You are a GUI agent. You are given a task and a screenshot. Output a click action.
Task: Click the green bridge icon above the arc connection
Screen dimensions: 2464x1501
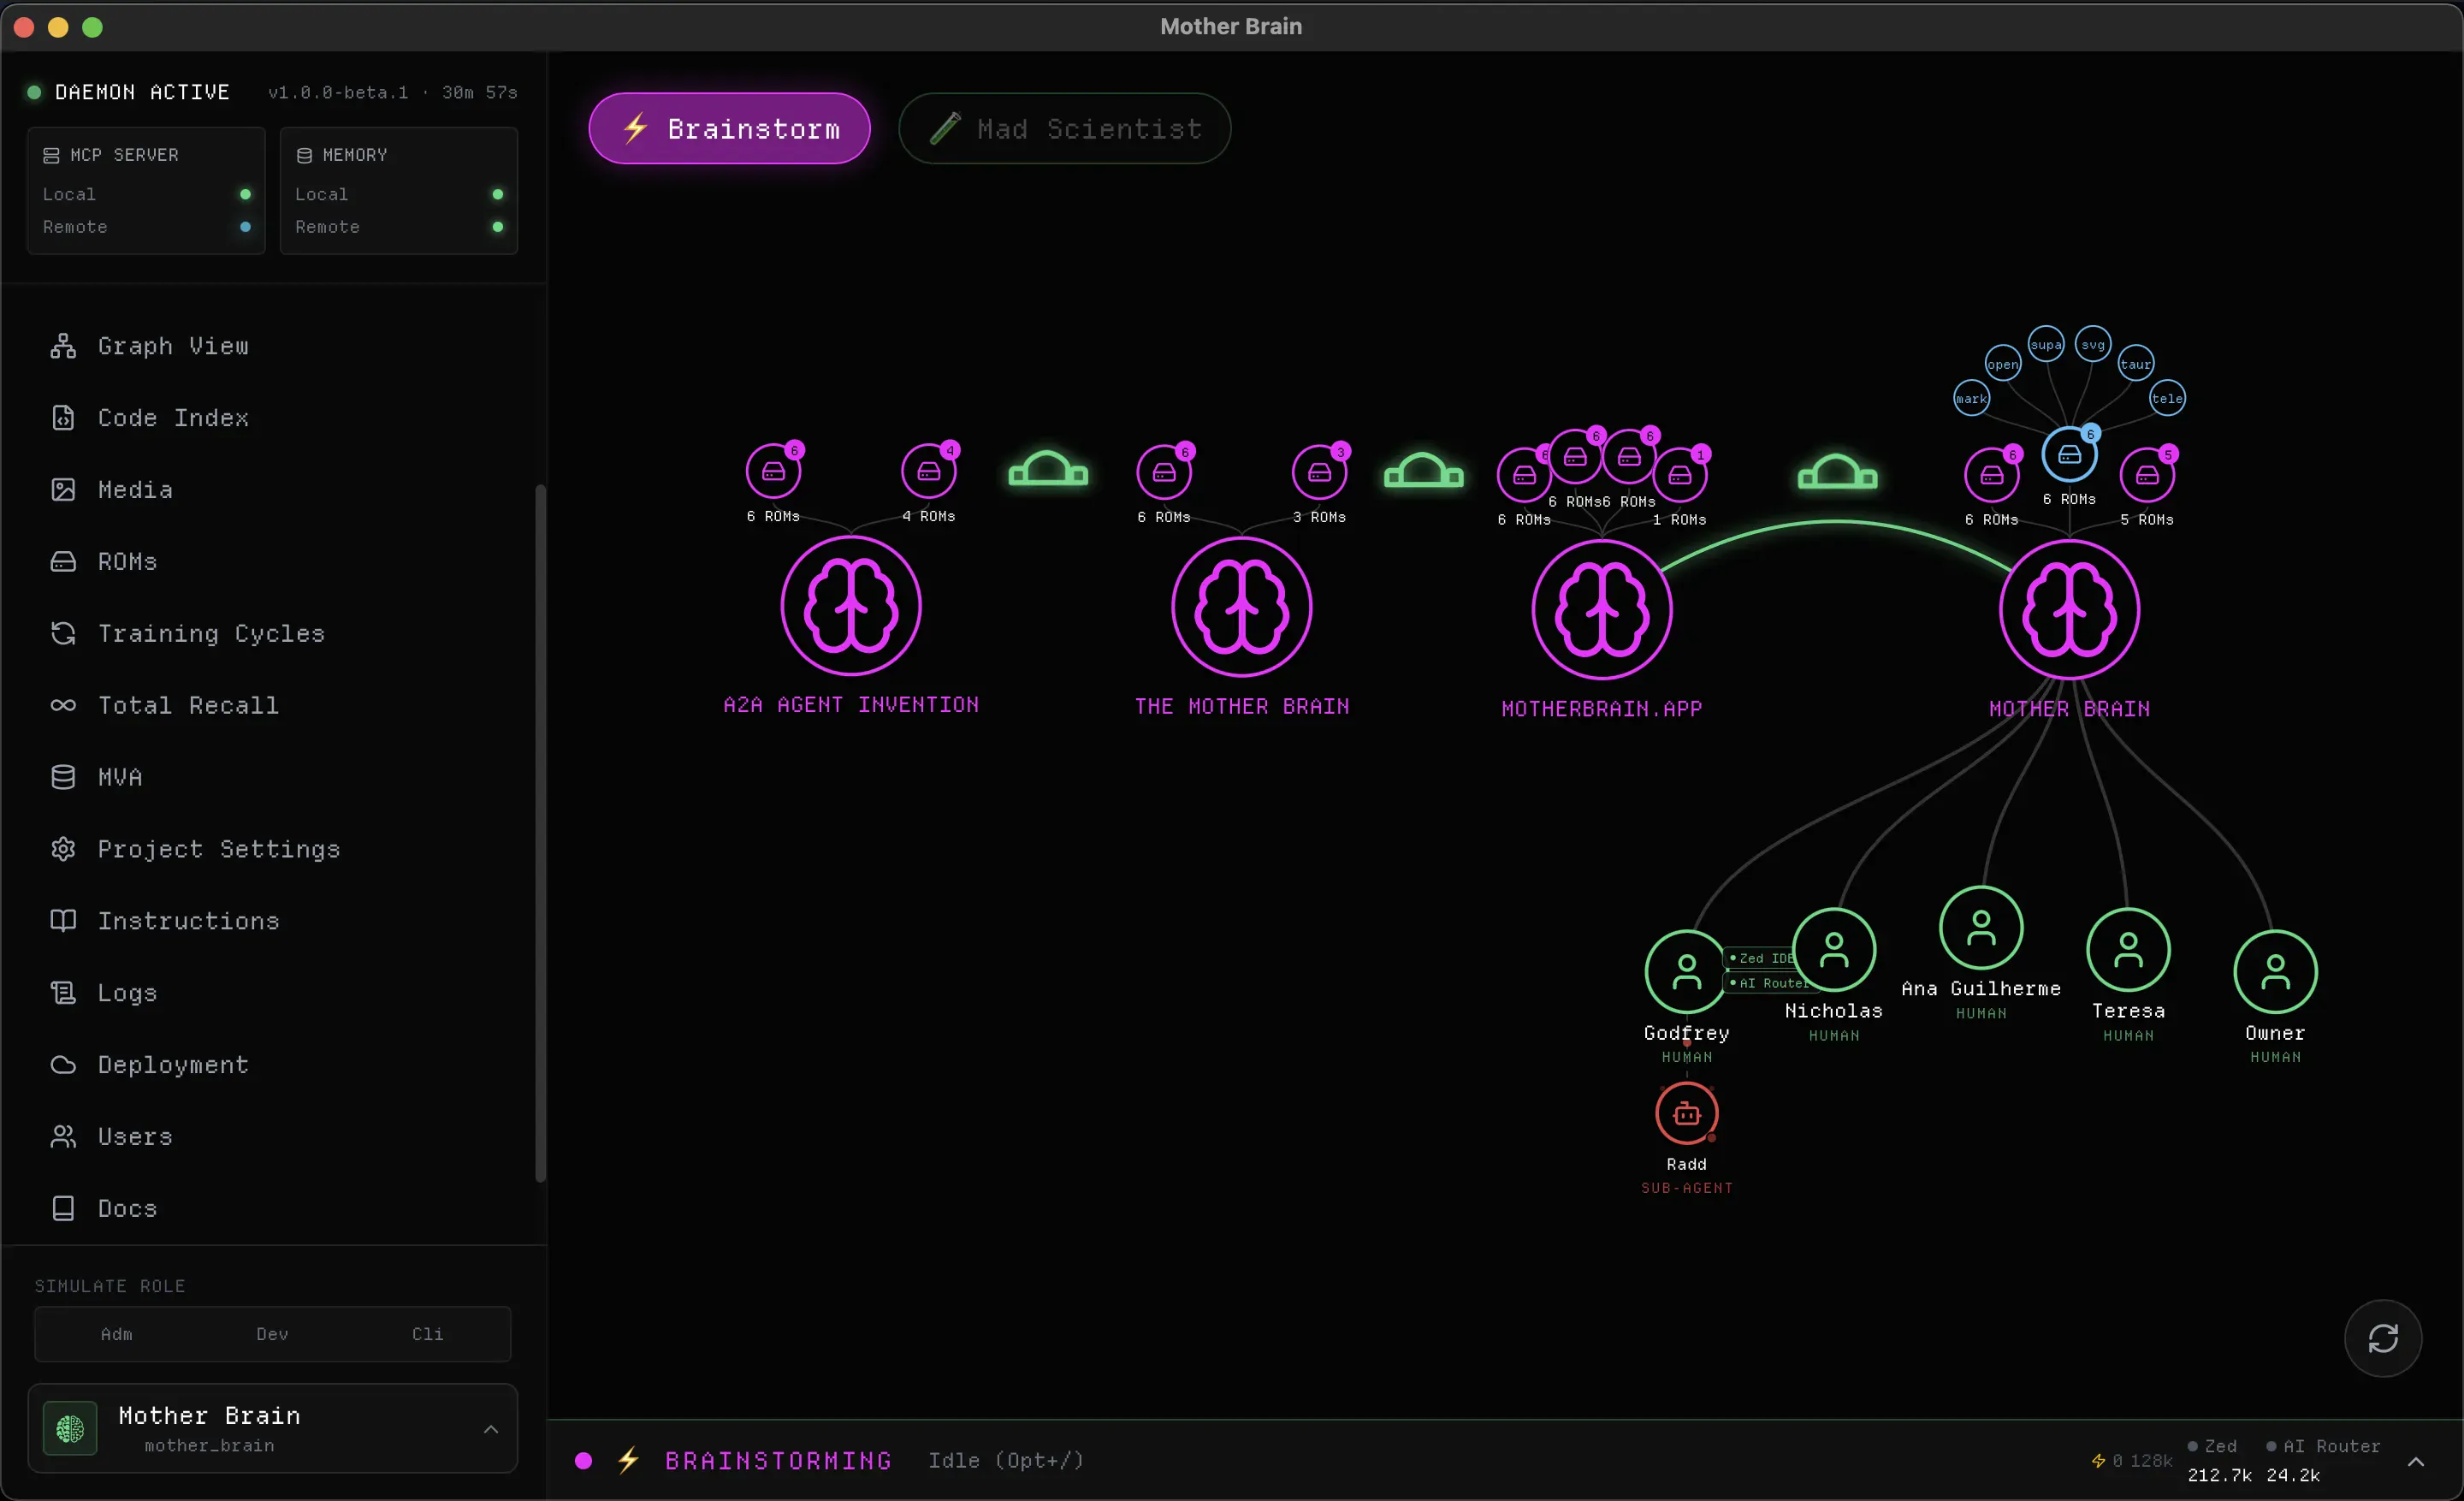point(1838,472)
